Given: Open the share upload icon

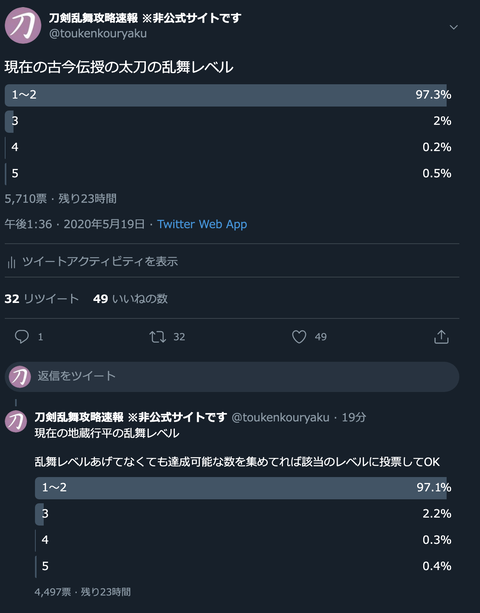Looking at the screenshot, I should click(441, 337).
